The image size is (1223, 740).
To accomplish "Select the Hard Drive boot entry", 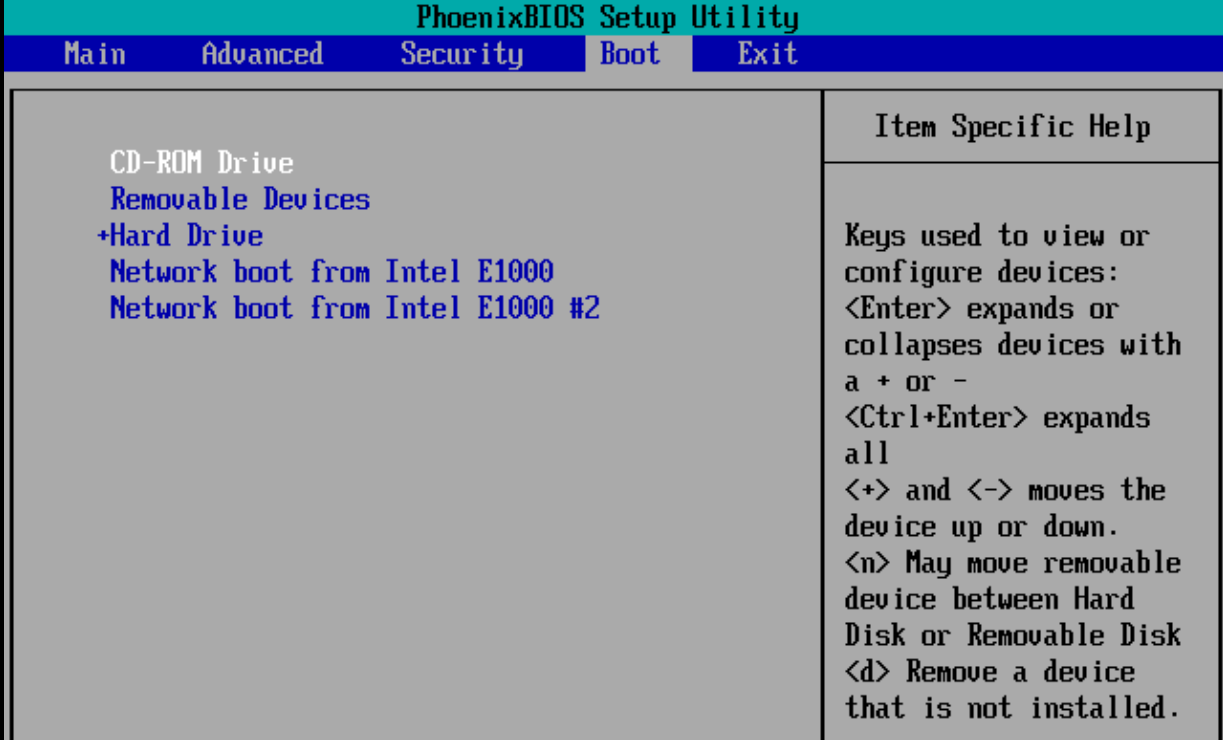I will point(186,236).
